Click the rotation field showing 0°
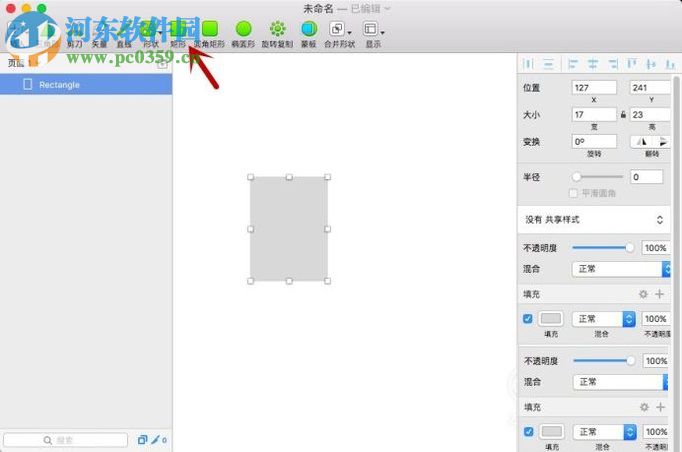Image resolution: width=682 pixels, height=452 pixels. click(x=594, y=141)
